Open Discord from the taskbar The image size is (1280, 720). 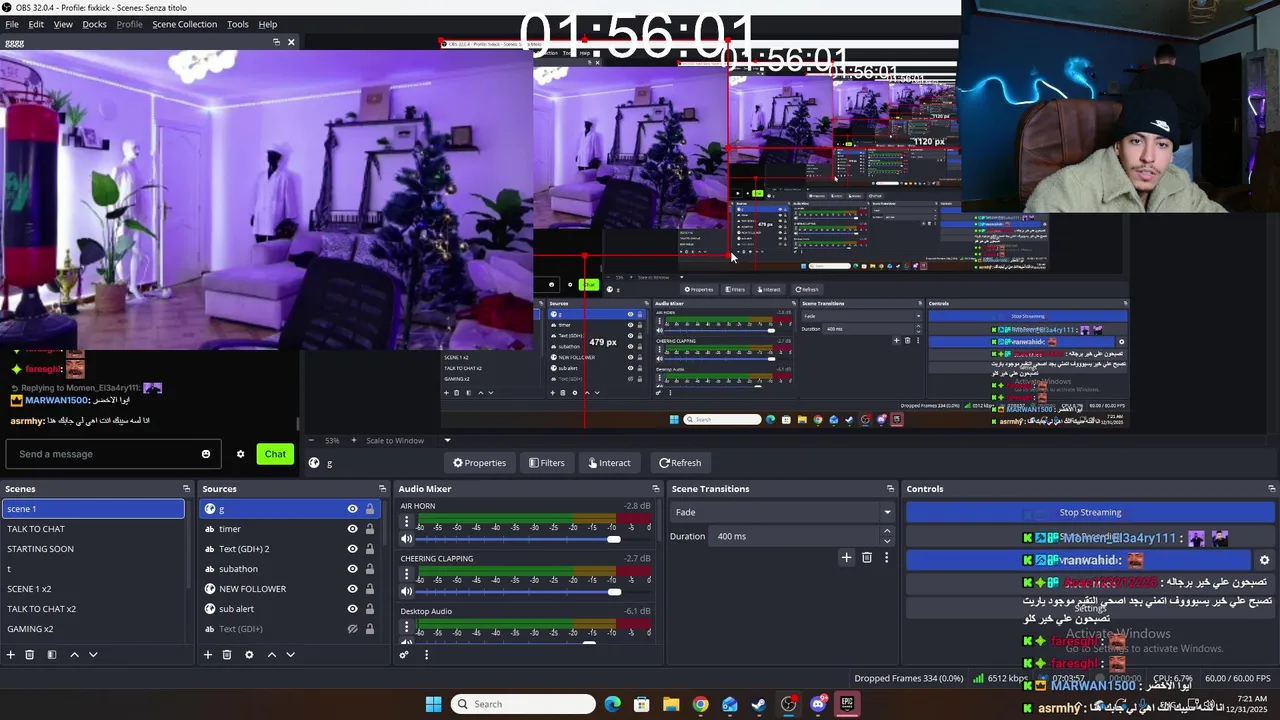click(x=818, y=704)
